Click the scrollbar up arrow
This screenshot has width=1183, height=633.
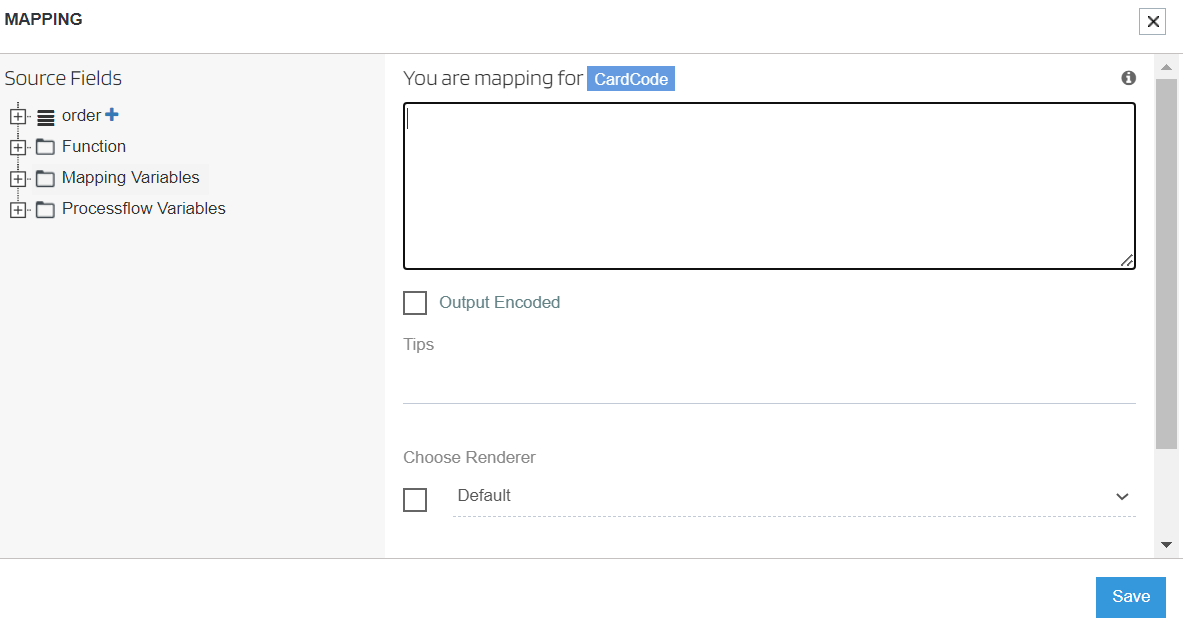coord(1166,68)
